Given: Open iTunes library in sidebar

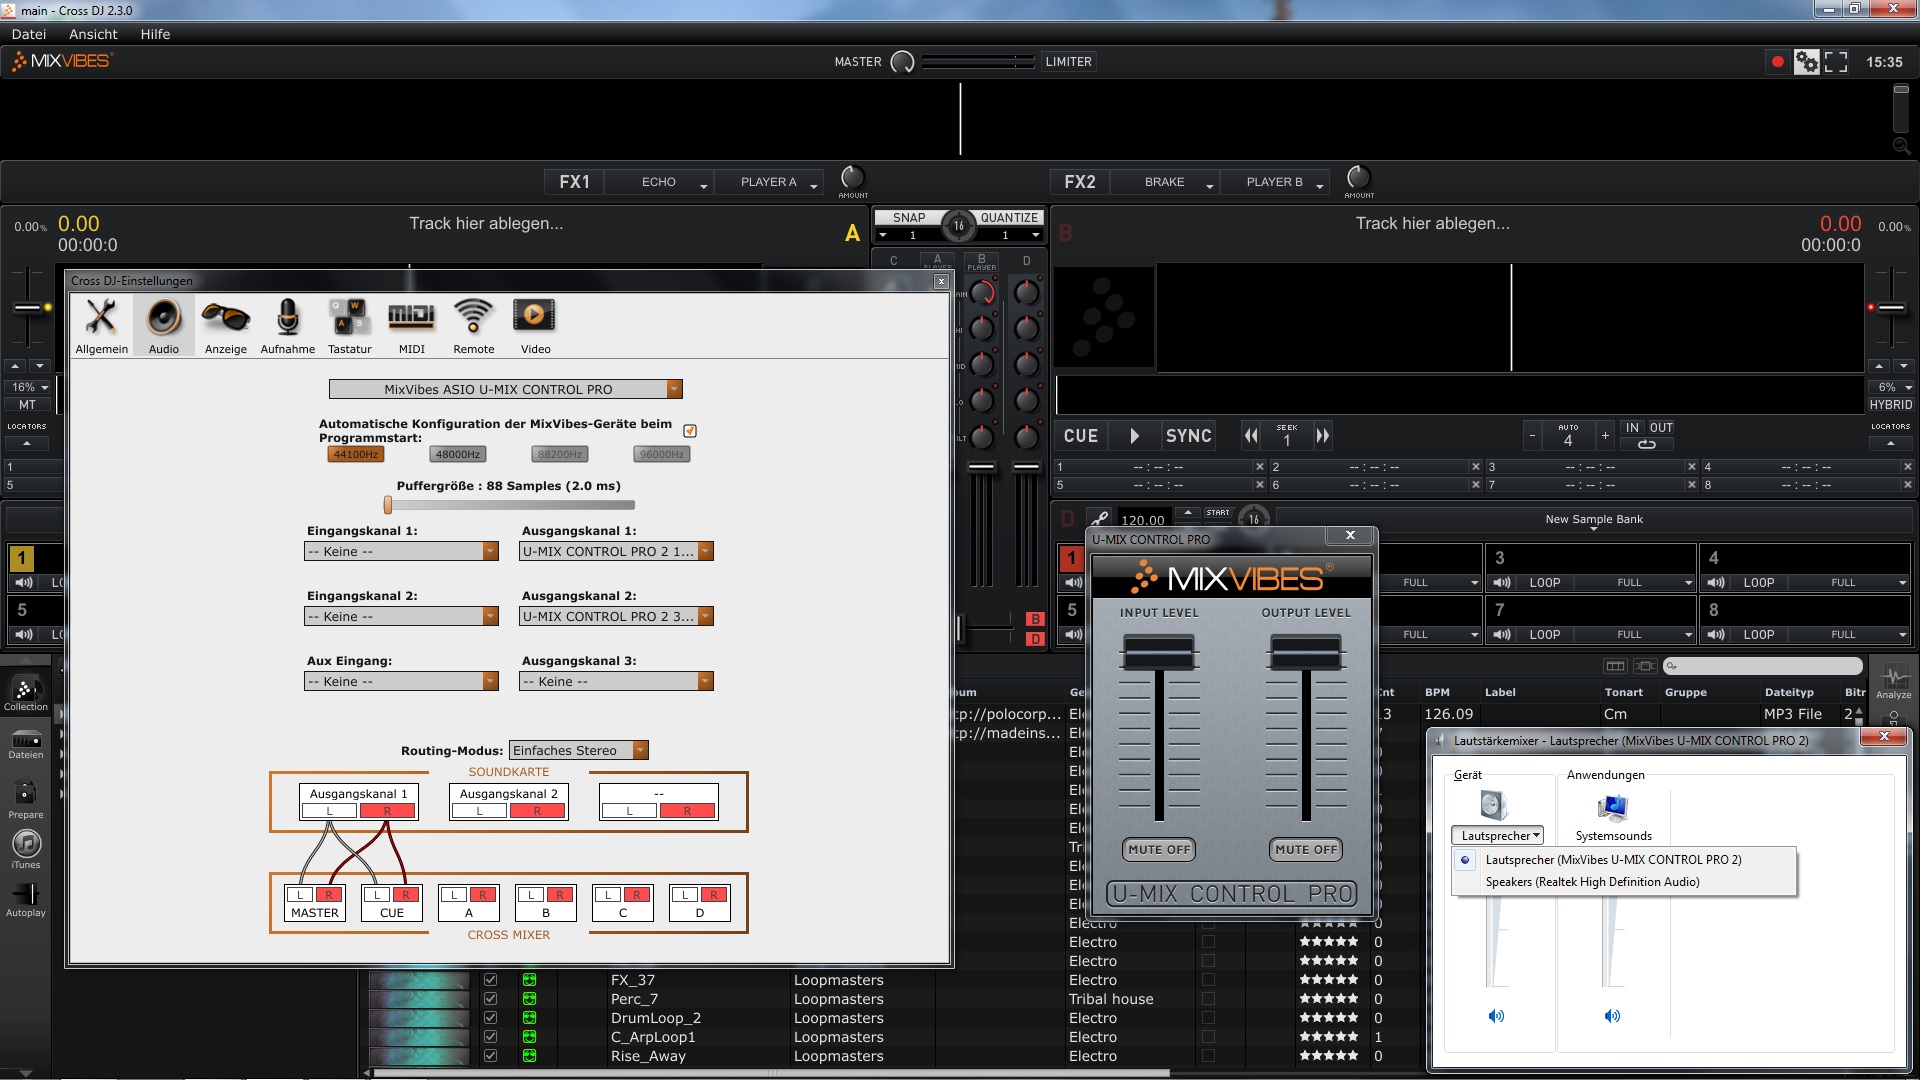Looking at the screenshot, I should click(25, 850).
